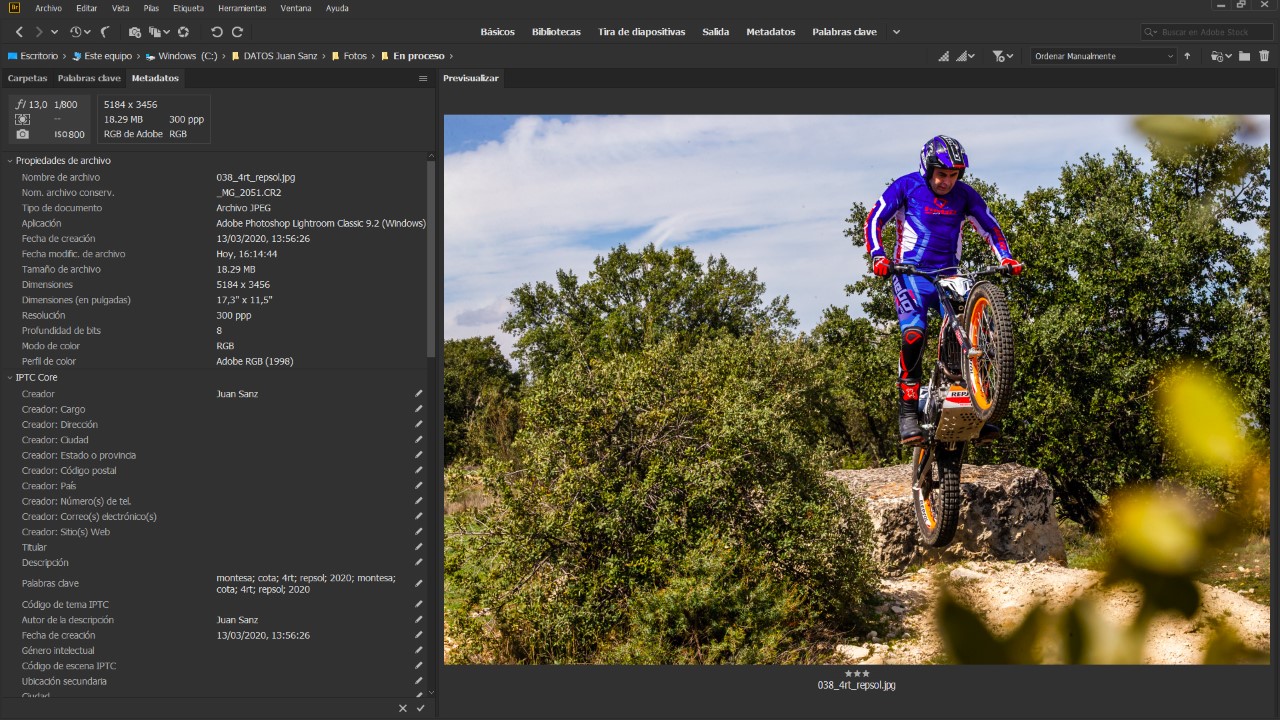Switch to the Básicos workspace

pyautogui.click(x=497, y=32)
